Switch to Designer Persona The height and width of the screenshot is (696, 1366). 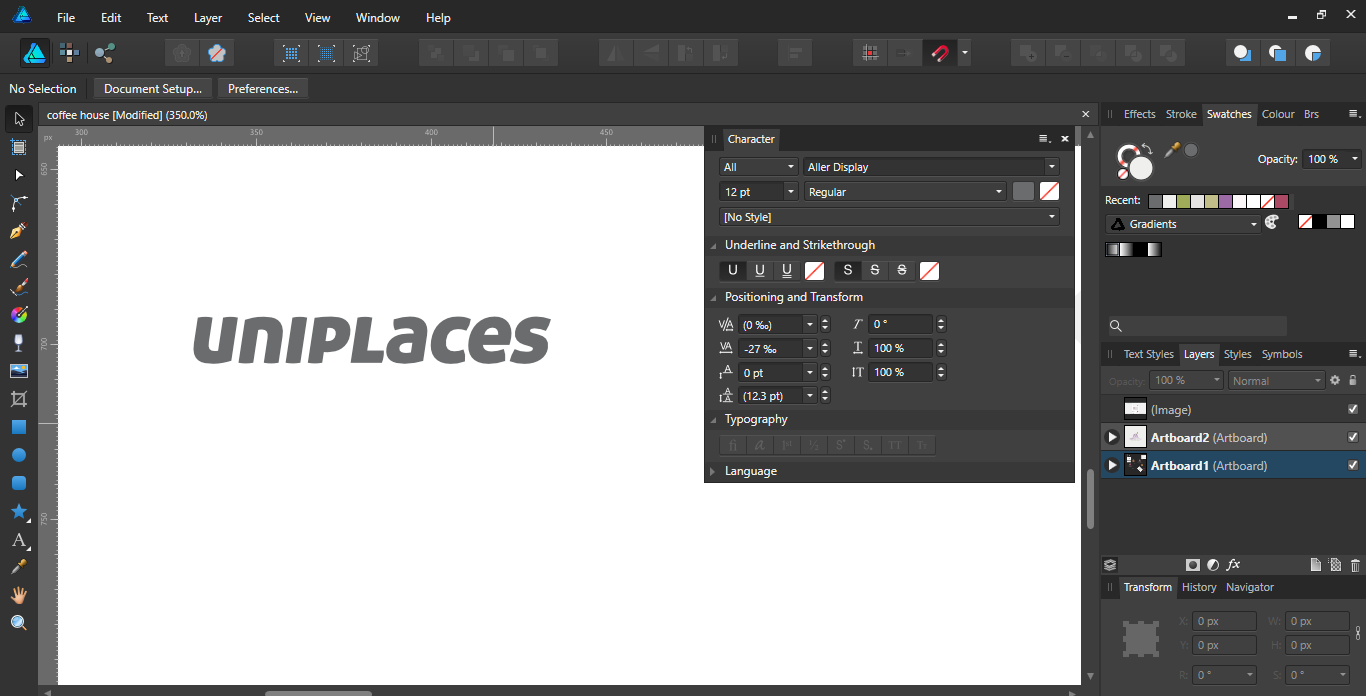click(x=35, y=53)
